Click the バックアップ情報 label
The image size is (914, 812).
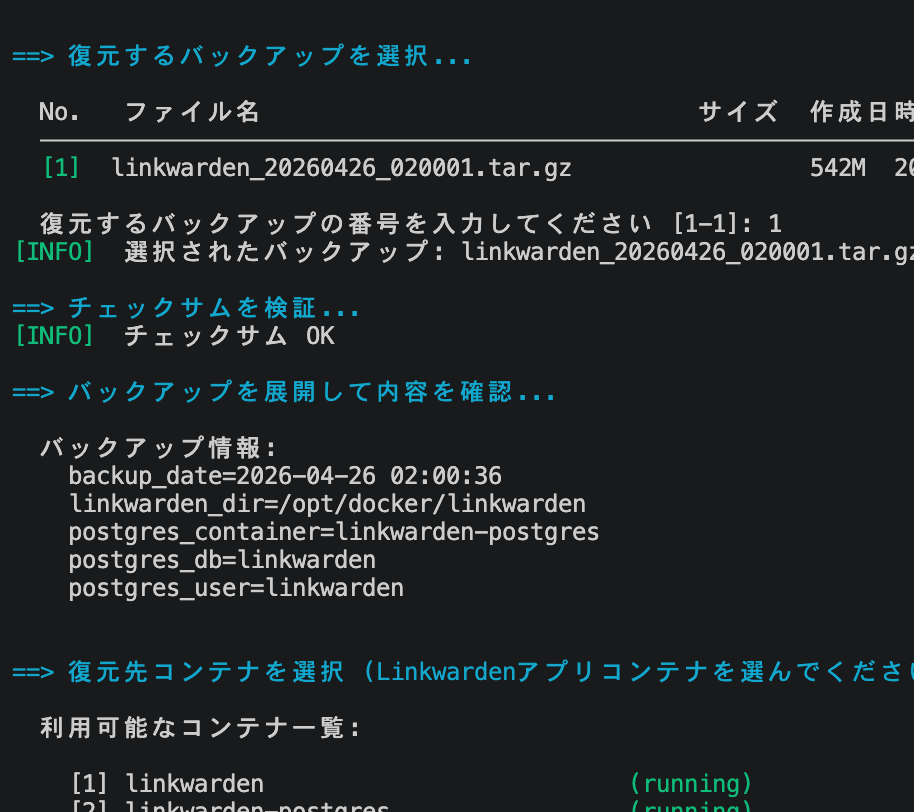(x=158, y=447)
